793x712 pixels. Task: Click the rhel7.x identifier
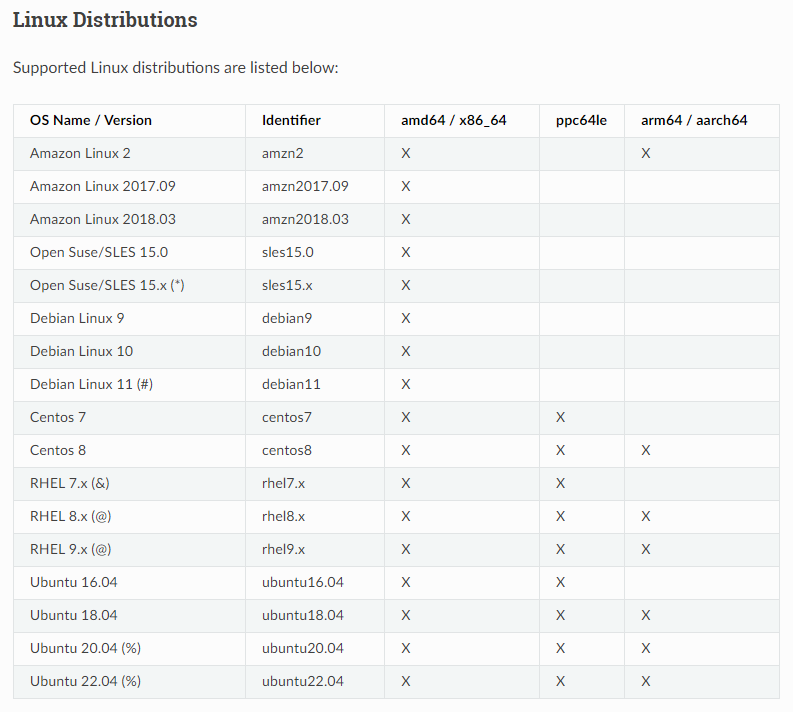pos(283,483)
